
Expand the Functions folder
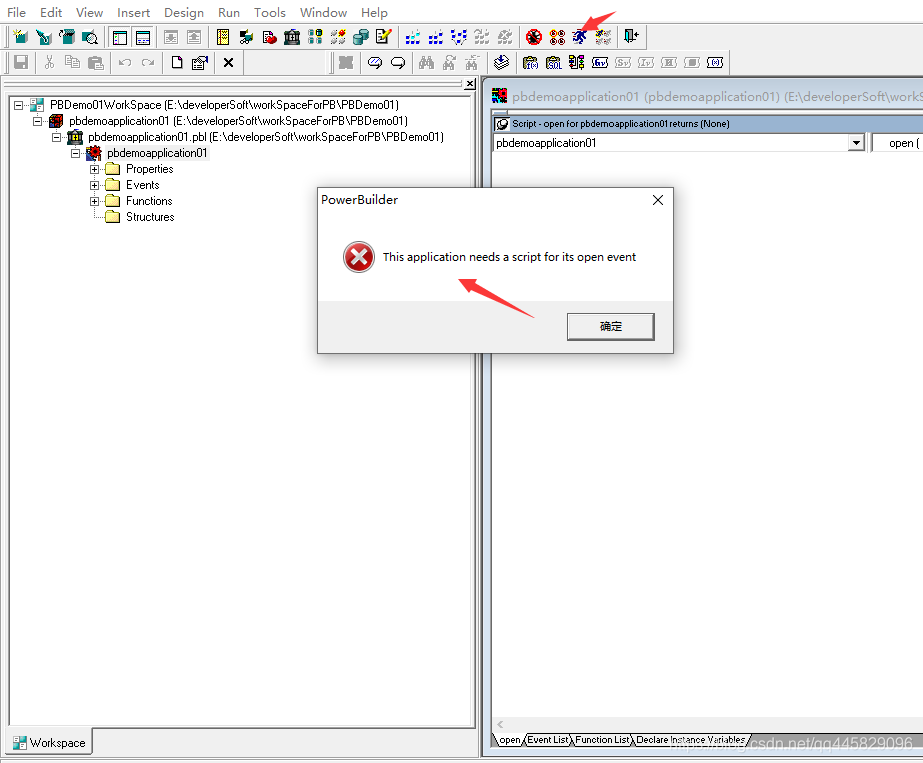(x=94, y=201)
